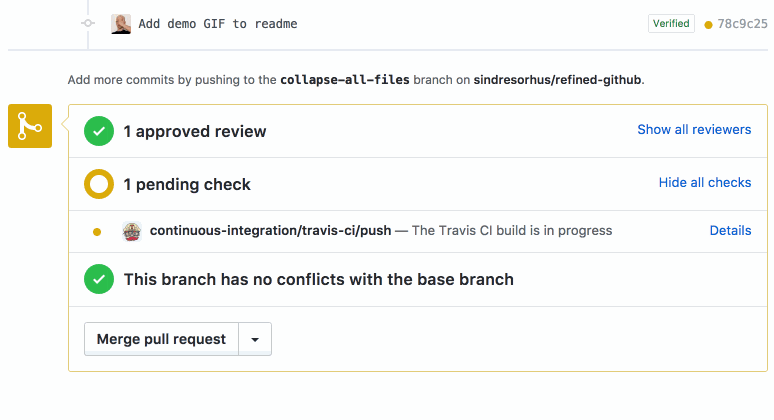Screen dimensions: 774x420
Task: Open the merge options dropdown arrow
Action: point(255,339)
